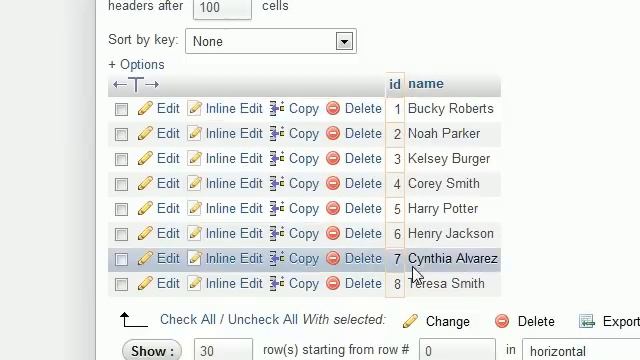640x360 pixels.
Task: Click the red Delete icon for Noah Parker
Action: [x=333, y=133]
